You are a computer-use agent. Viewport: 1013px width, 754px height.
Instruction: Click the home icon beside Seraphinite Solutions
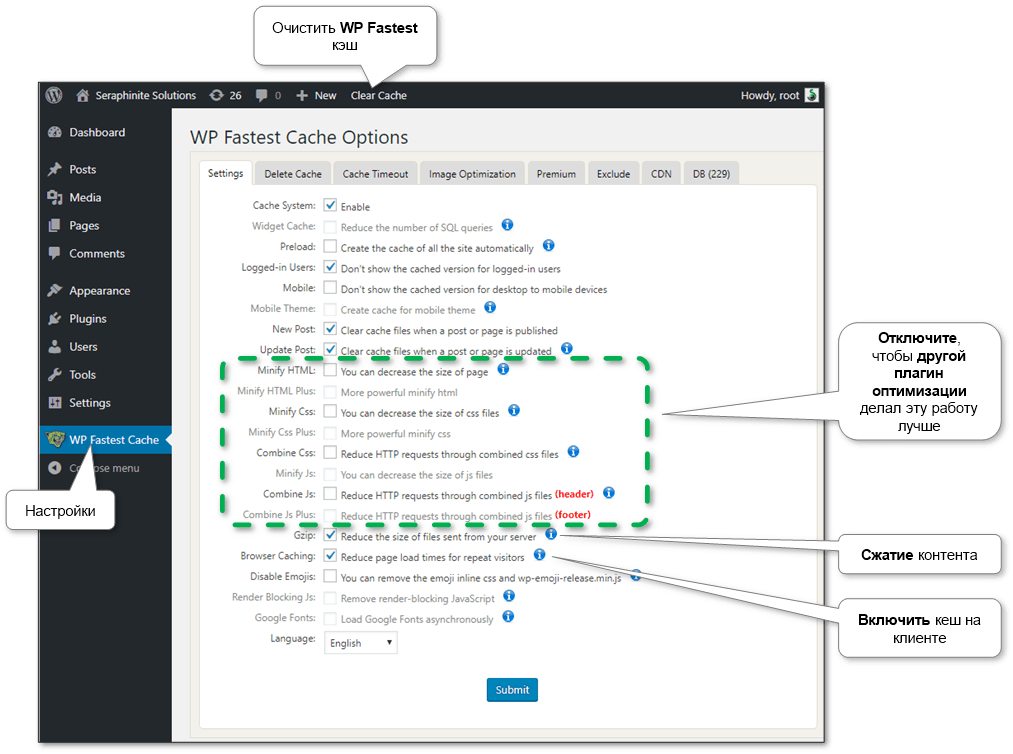[83, 96]
